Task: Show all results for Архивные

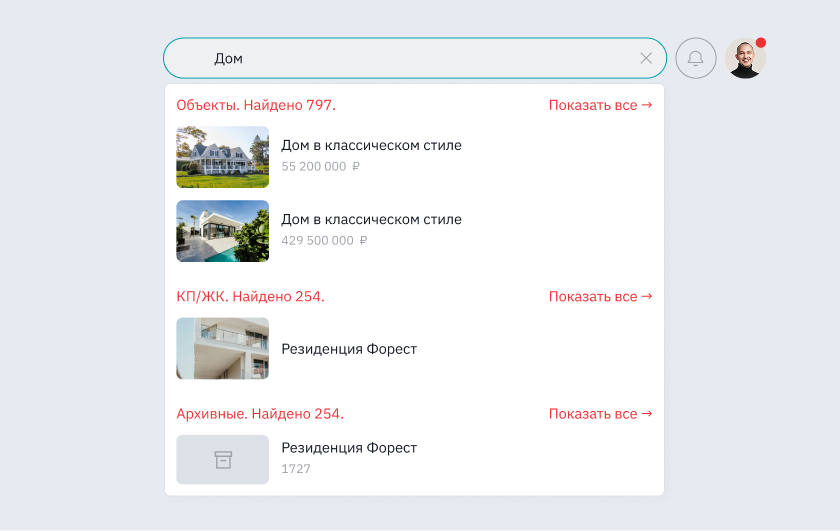Action: [x=600, y=414]
